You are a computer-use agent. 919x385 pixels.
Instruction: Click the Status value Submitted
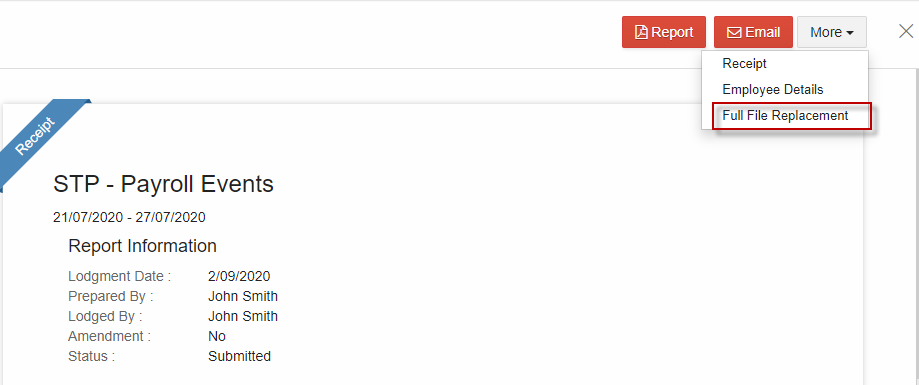239,356
